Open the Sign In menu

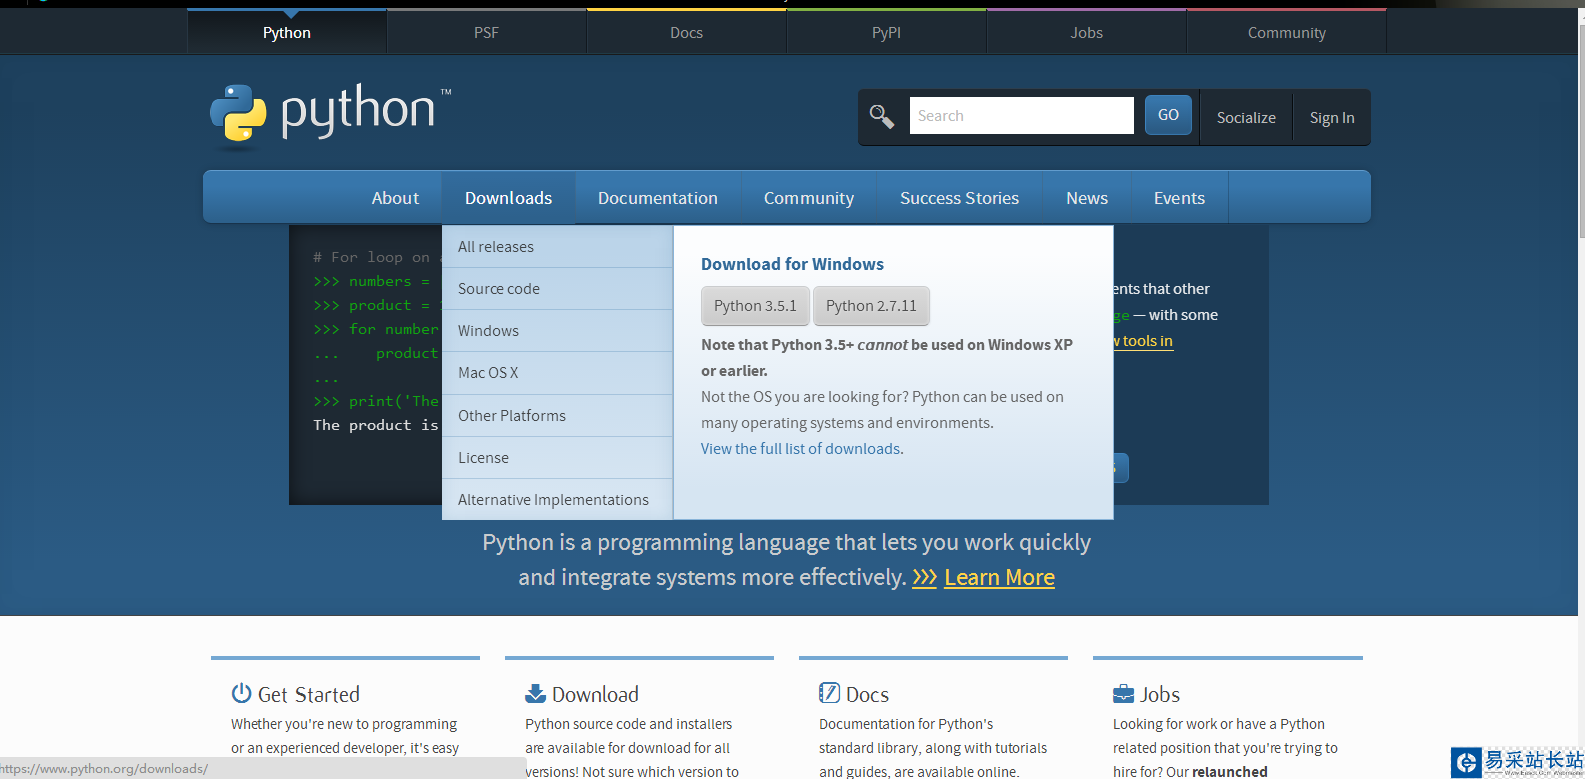pos(1332,117)
